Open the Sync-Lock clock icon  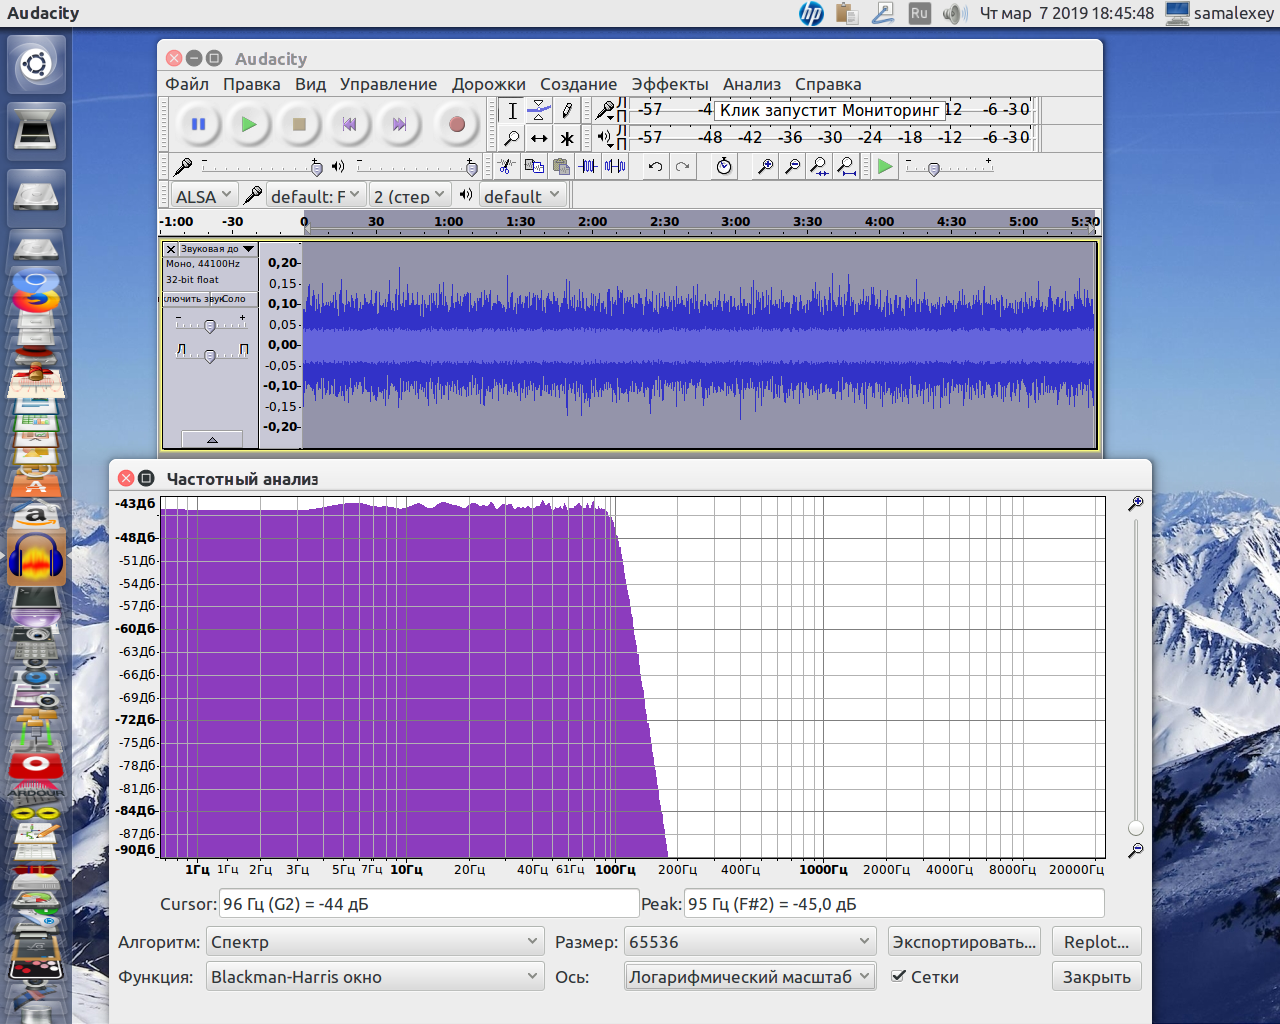point(724,166)
